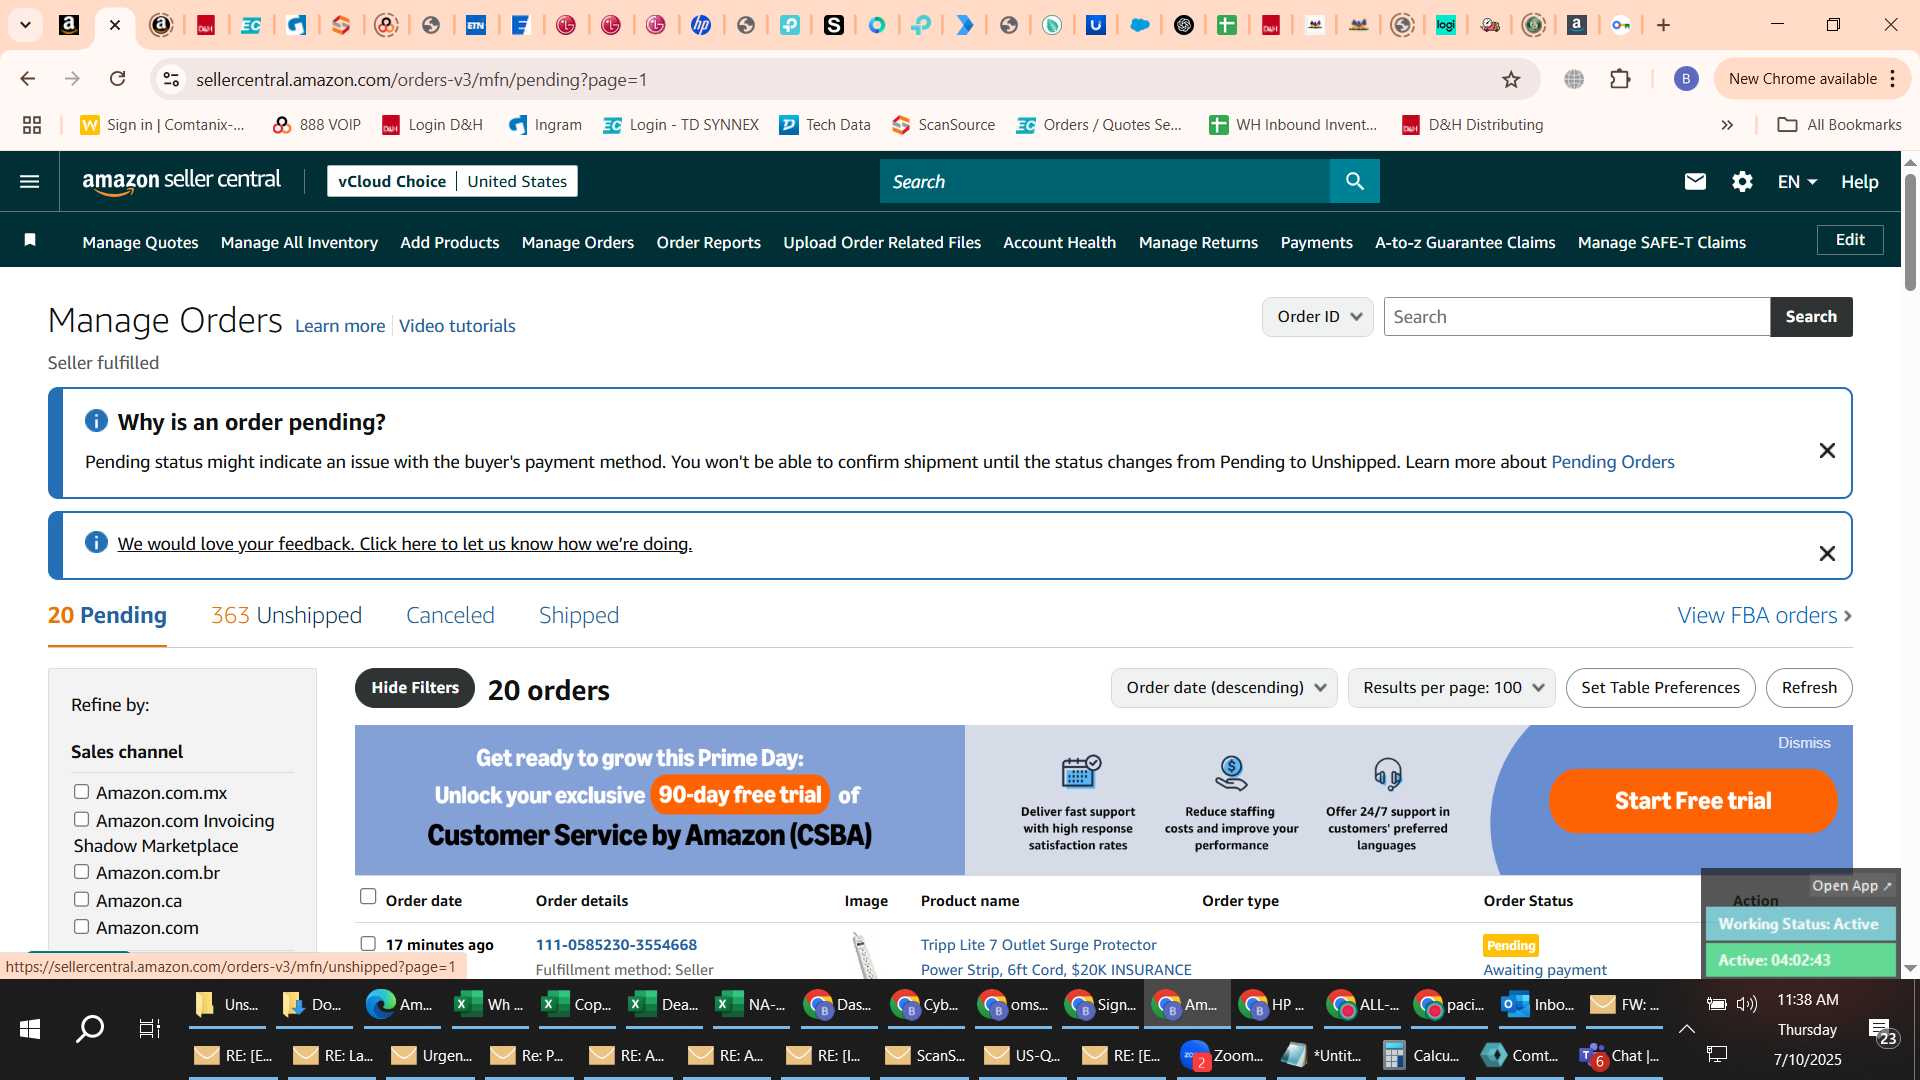Click the Edit navigation bar button
This screenshot has width=1920, height=1080.
click(x=1850, y=240)
